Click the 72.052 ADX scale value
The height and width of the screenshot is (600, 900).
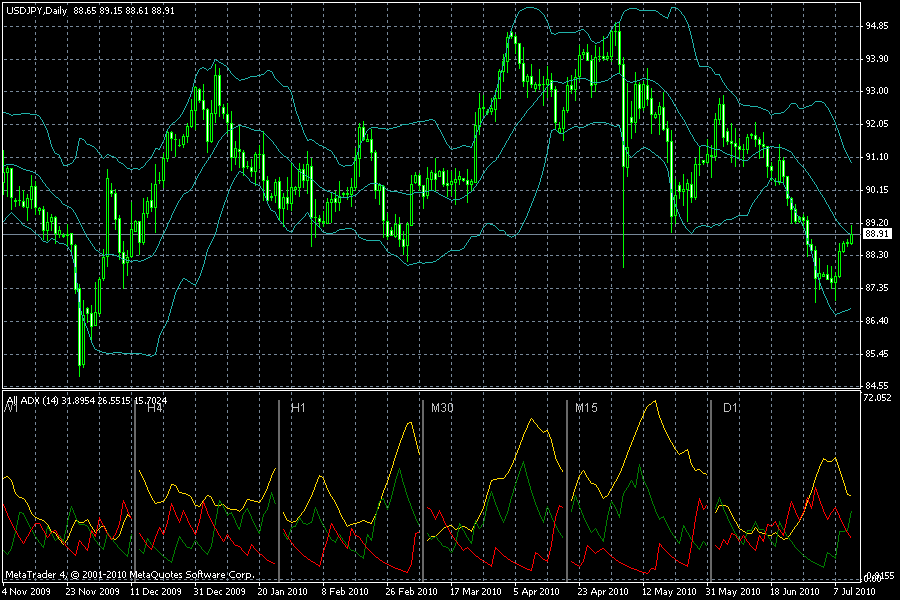point(878,397)
